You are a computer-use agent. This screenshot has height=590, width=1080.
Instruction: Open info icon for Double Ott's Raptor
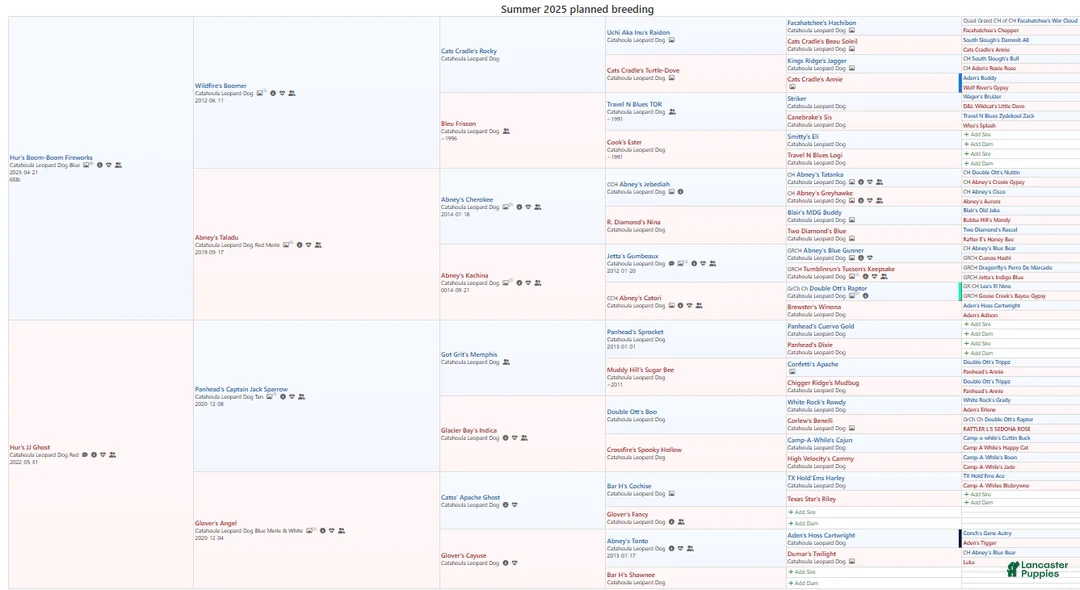[865, 296]
